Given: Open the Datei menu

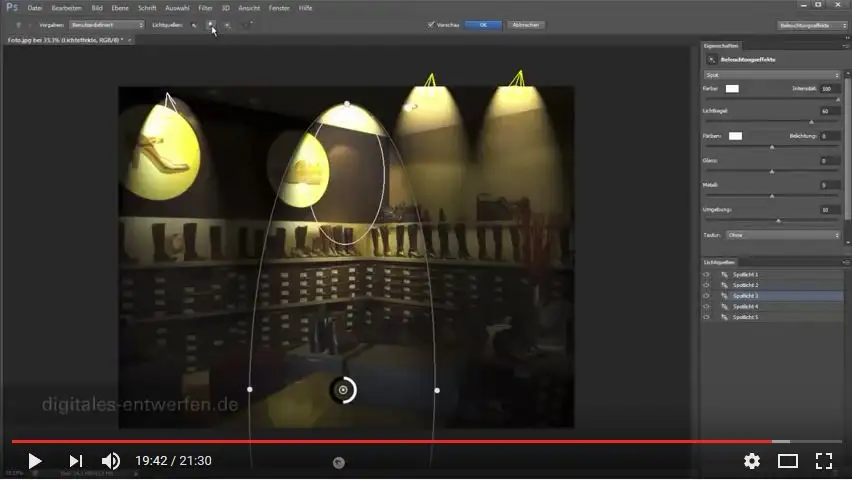Looking at the screenshot, I should pyautogui.click(x=35, y=8).
